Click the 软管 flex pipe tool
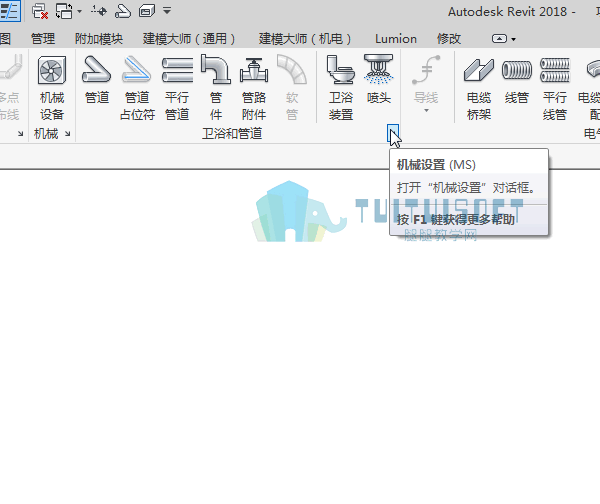 292,88
